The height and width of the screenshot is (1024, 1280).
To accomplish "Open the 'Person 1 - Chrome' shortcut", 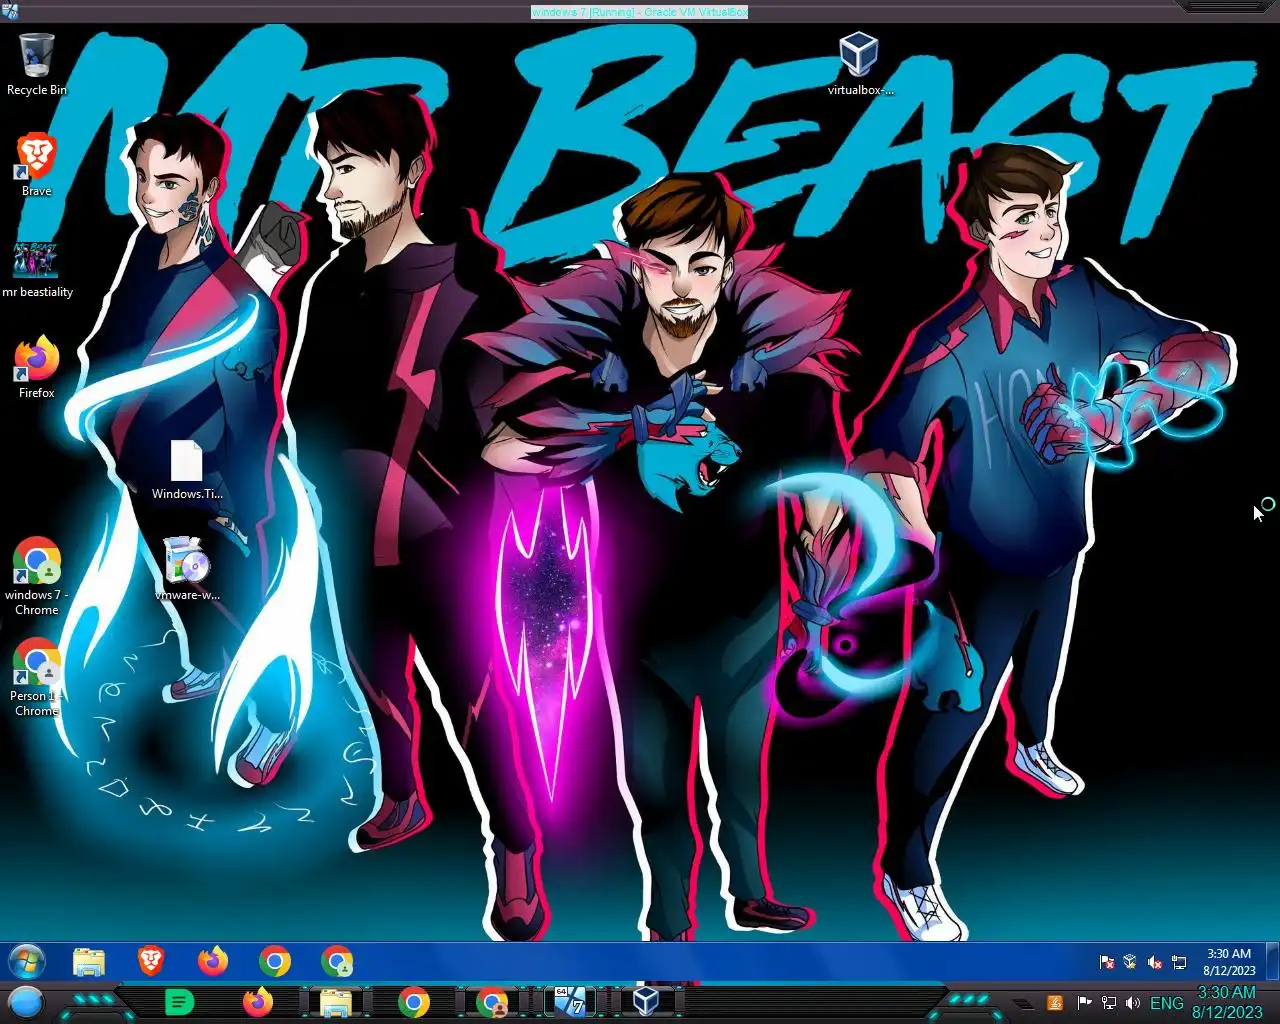I will click(x=37, y=677).
